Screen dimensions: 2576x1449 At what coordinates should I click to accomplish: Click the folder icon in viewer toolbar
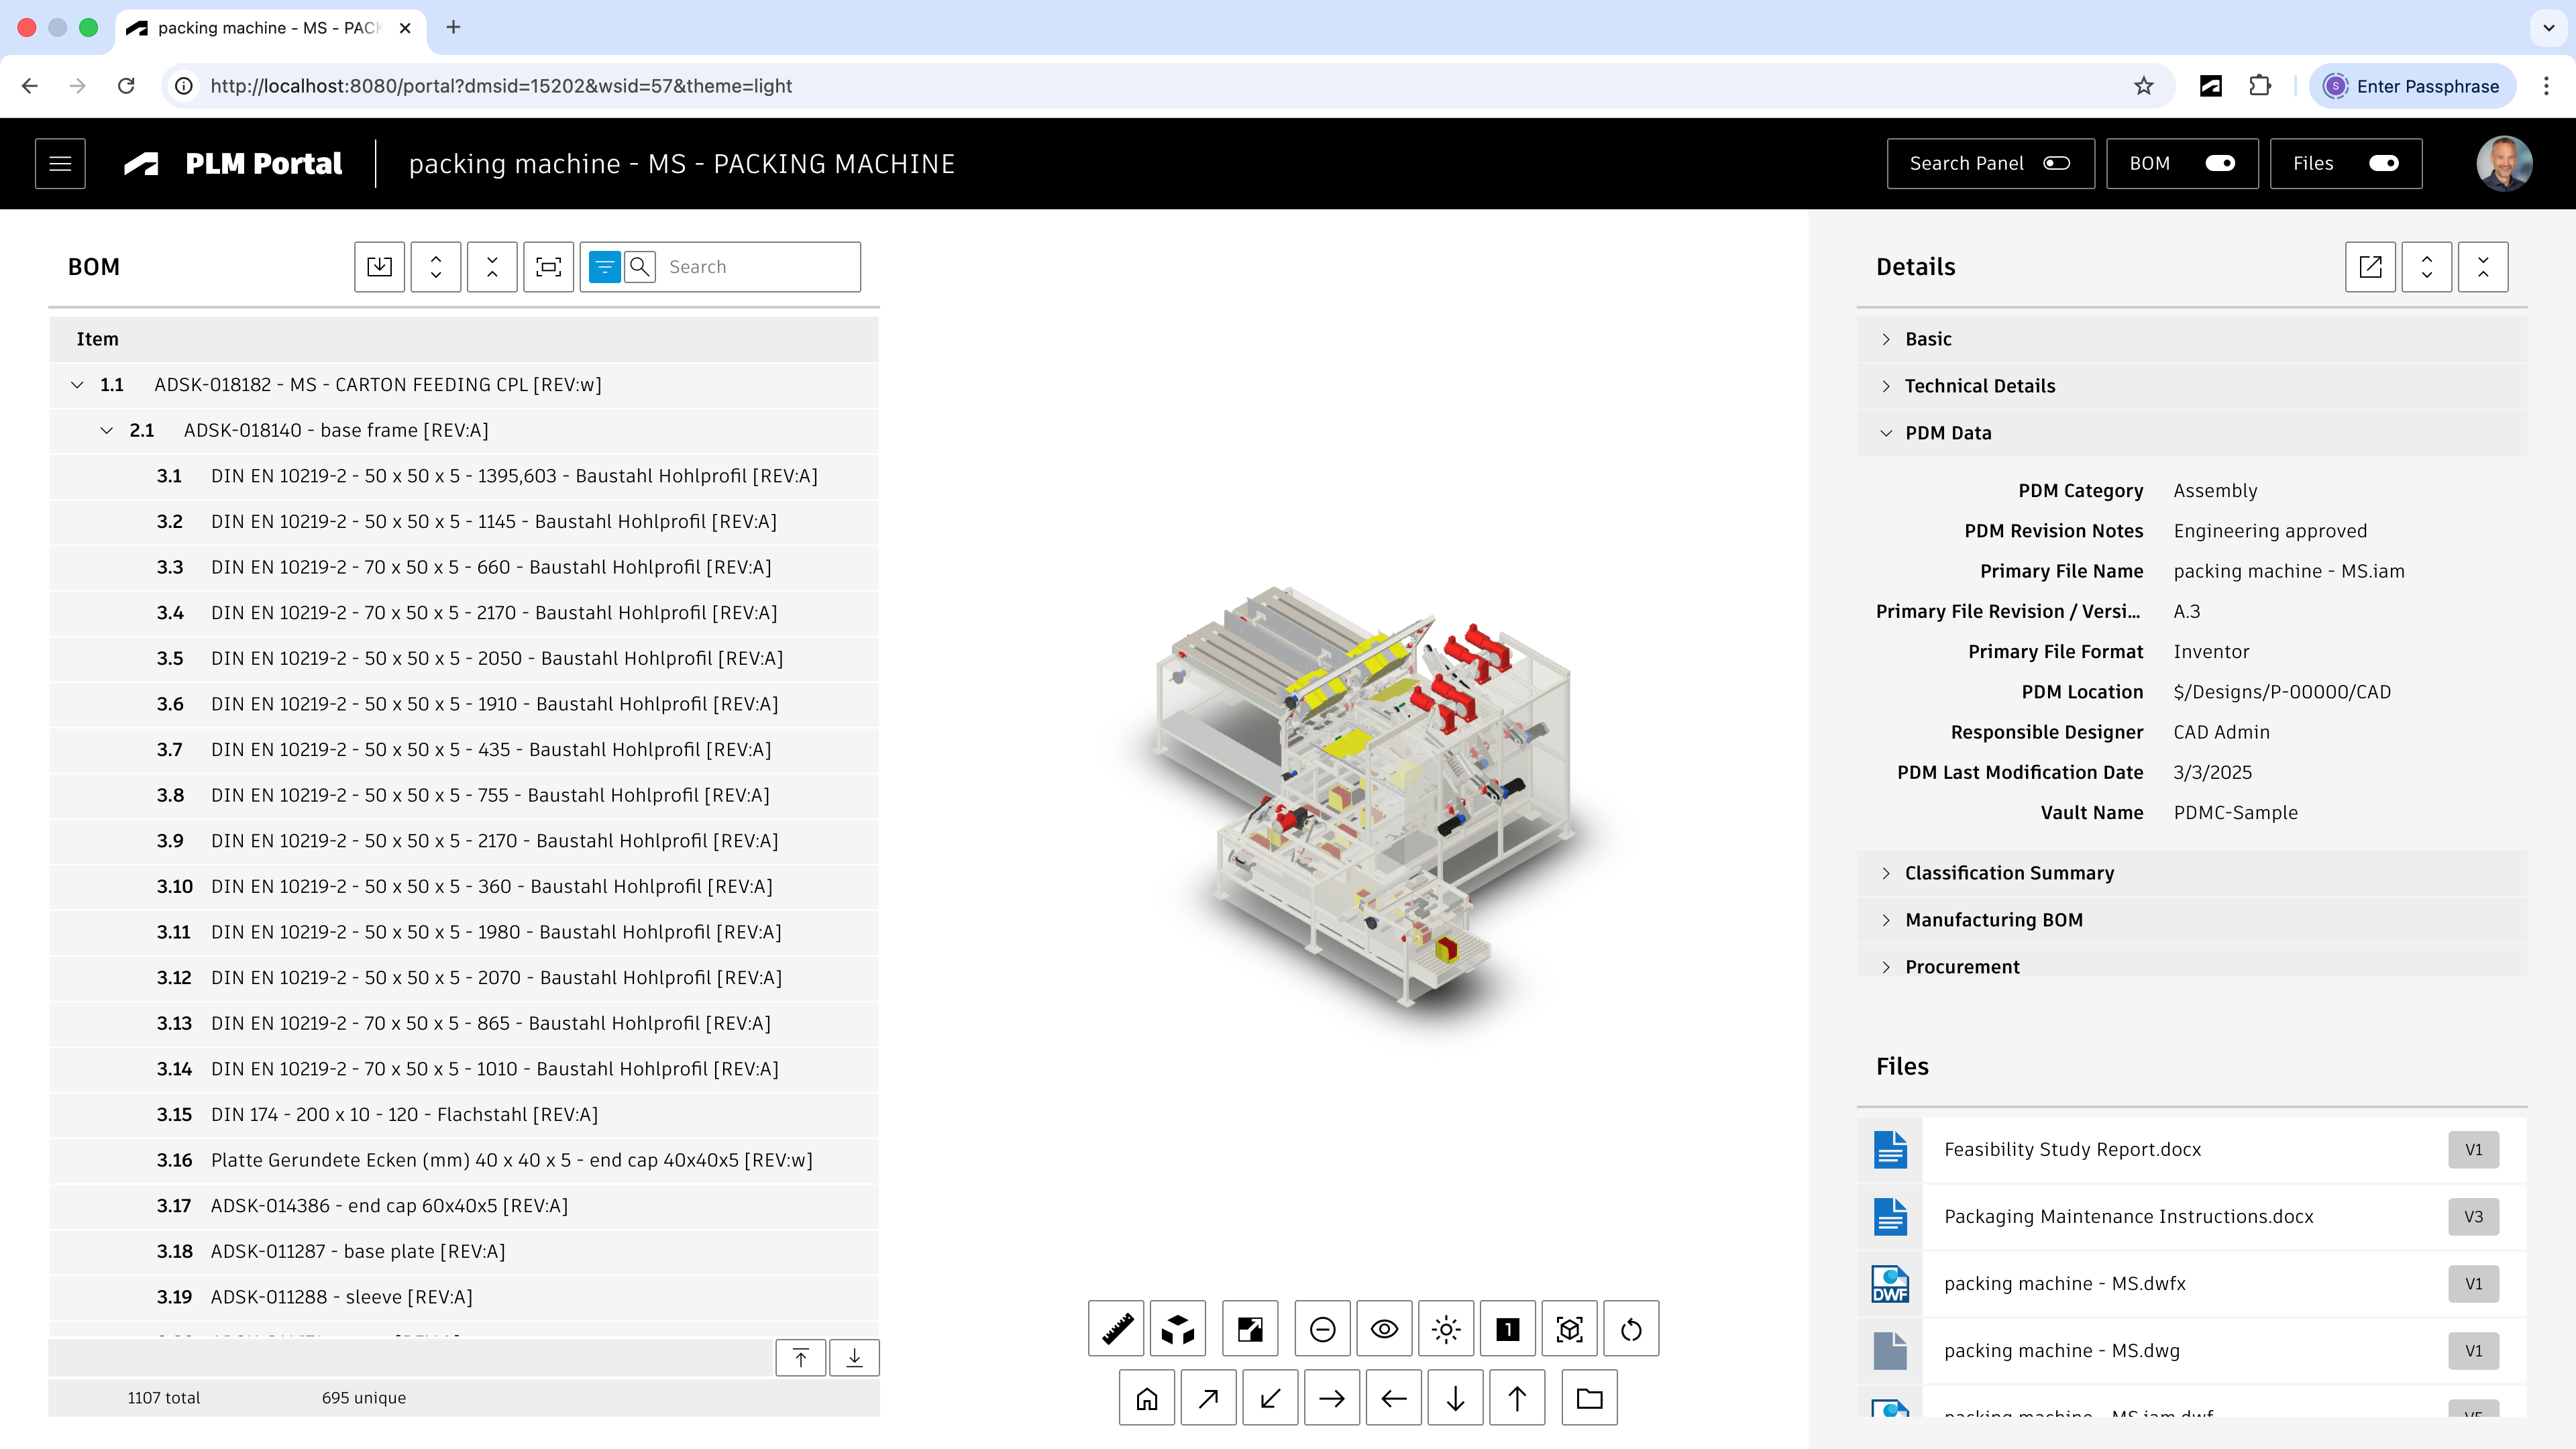point(1589,1398)
